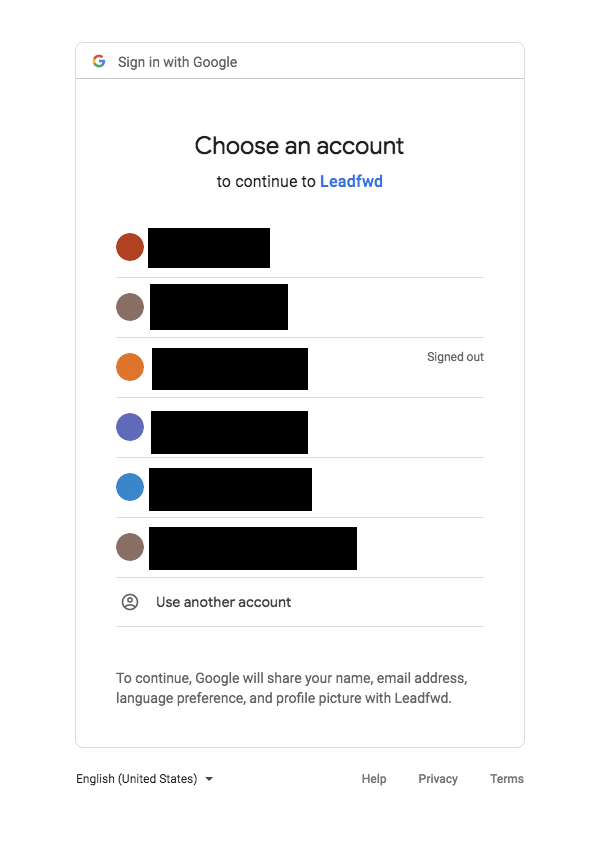Choose the account with blue avatar
Screen dimensions: 597x854
coord(300,487)
